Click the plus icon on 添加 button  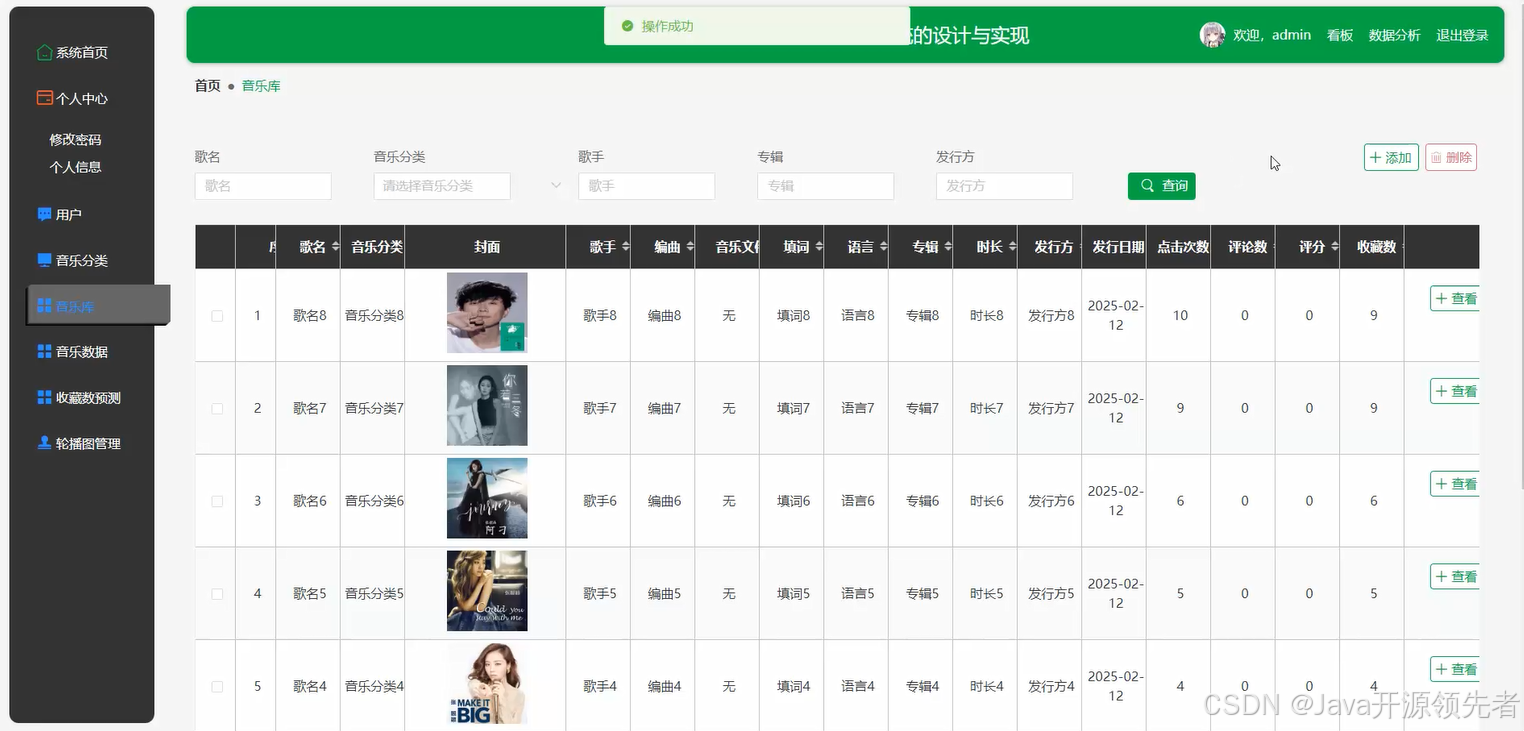pyautogui.click(x=1376, y=158)
